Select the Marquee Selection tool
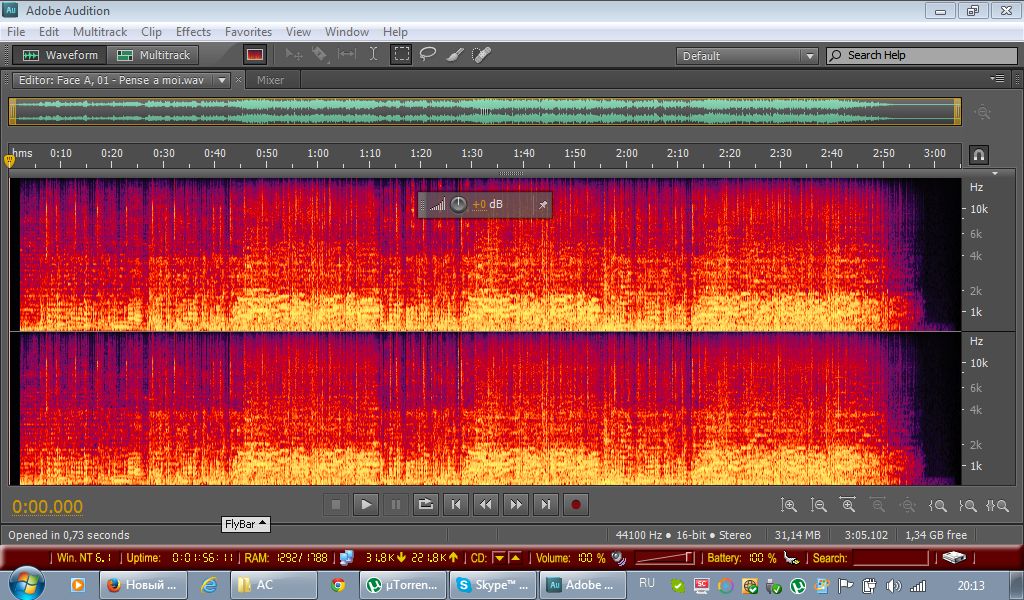The image size is (1024, 600). 401,55
